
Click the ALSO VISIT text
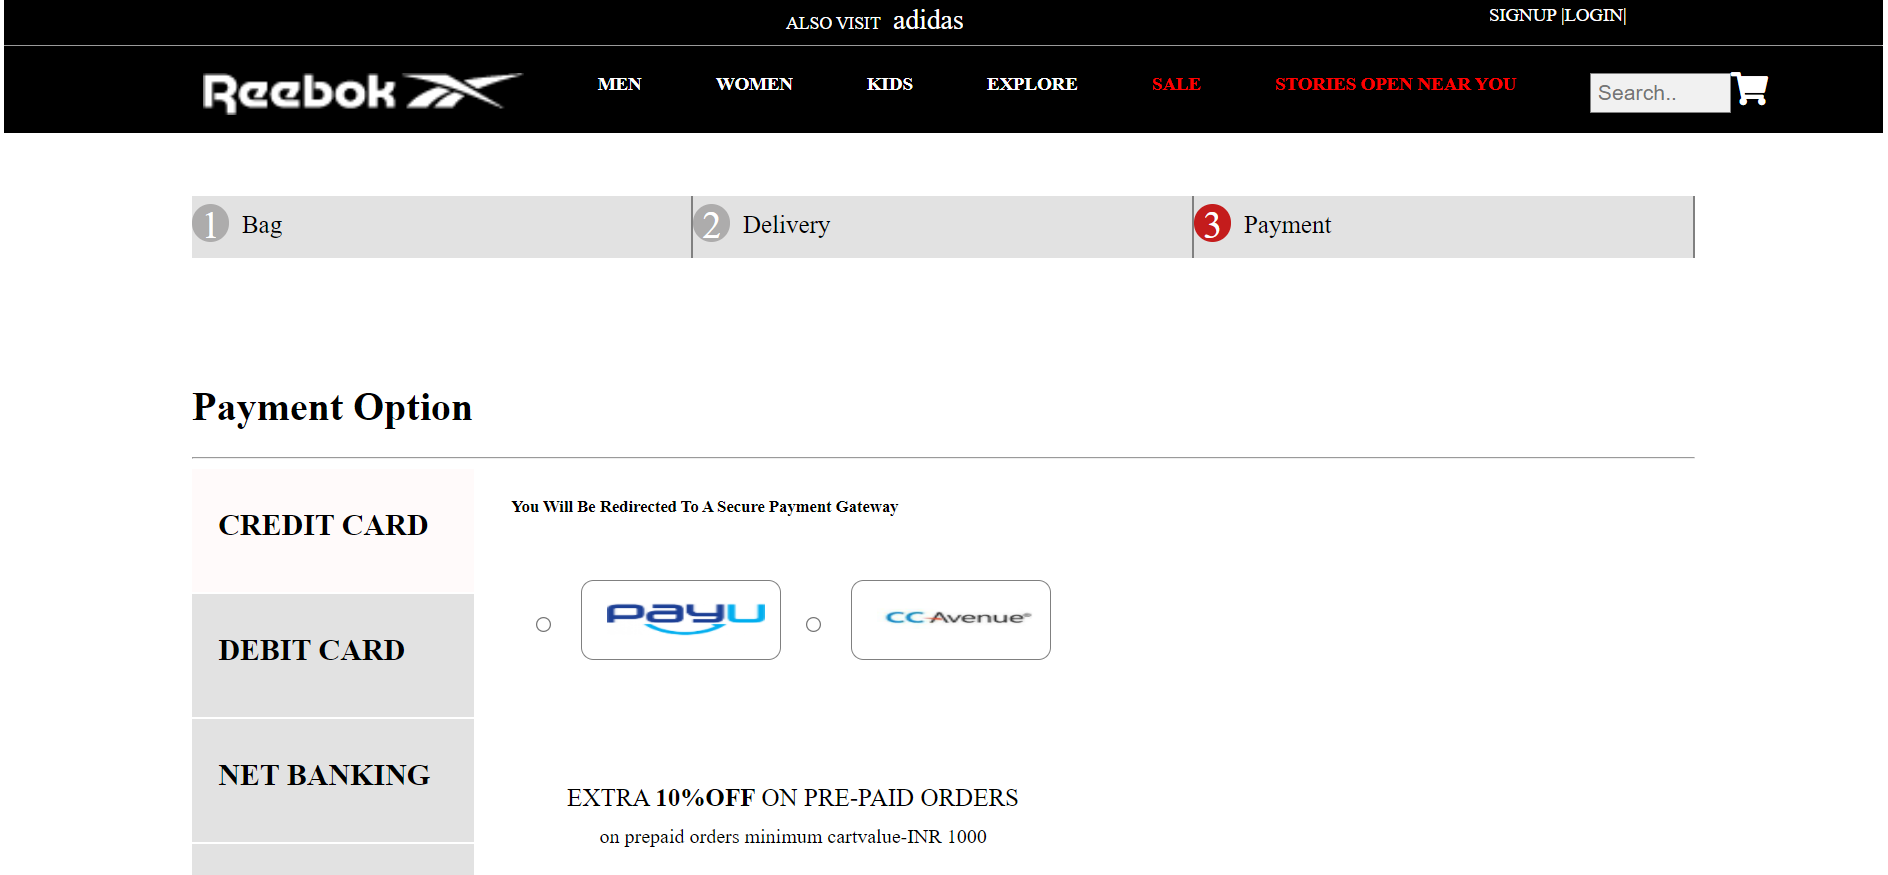(x=833, y=23)
